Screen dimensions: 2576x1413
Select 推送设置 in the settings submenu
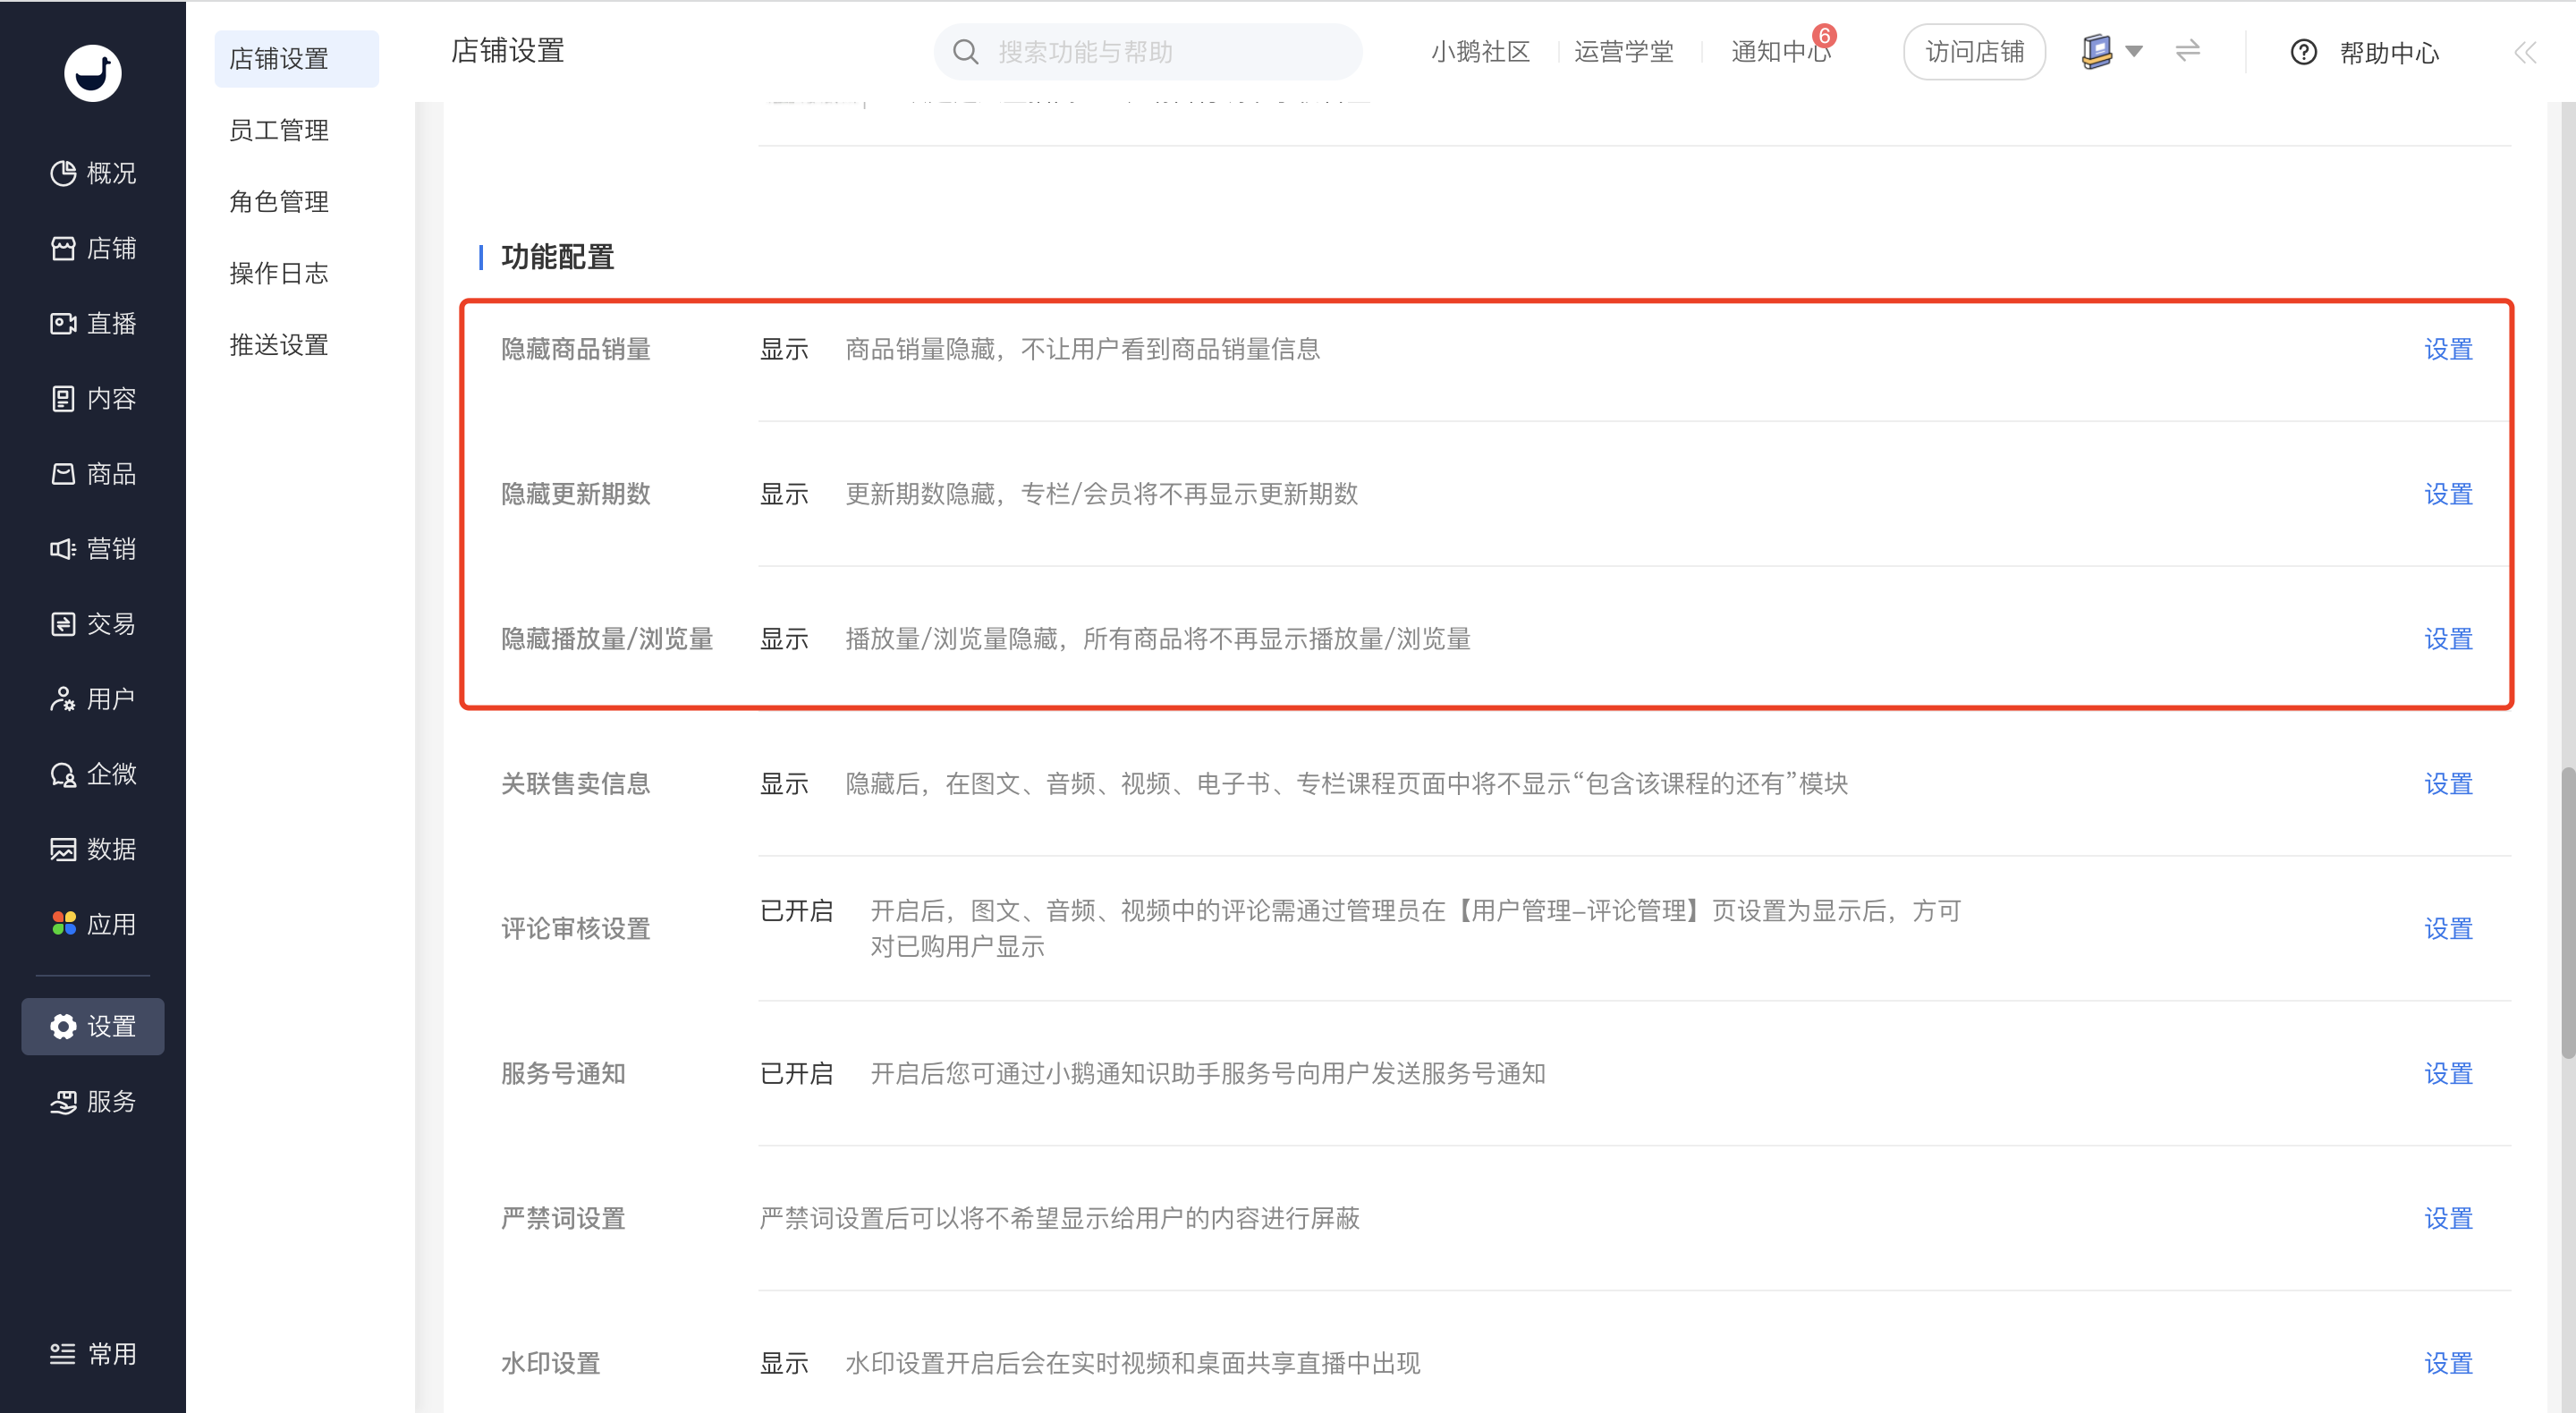[279, 345]
